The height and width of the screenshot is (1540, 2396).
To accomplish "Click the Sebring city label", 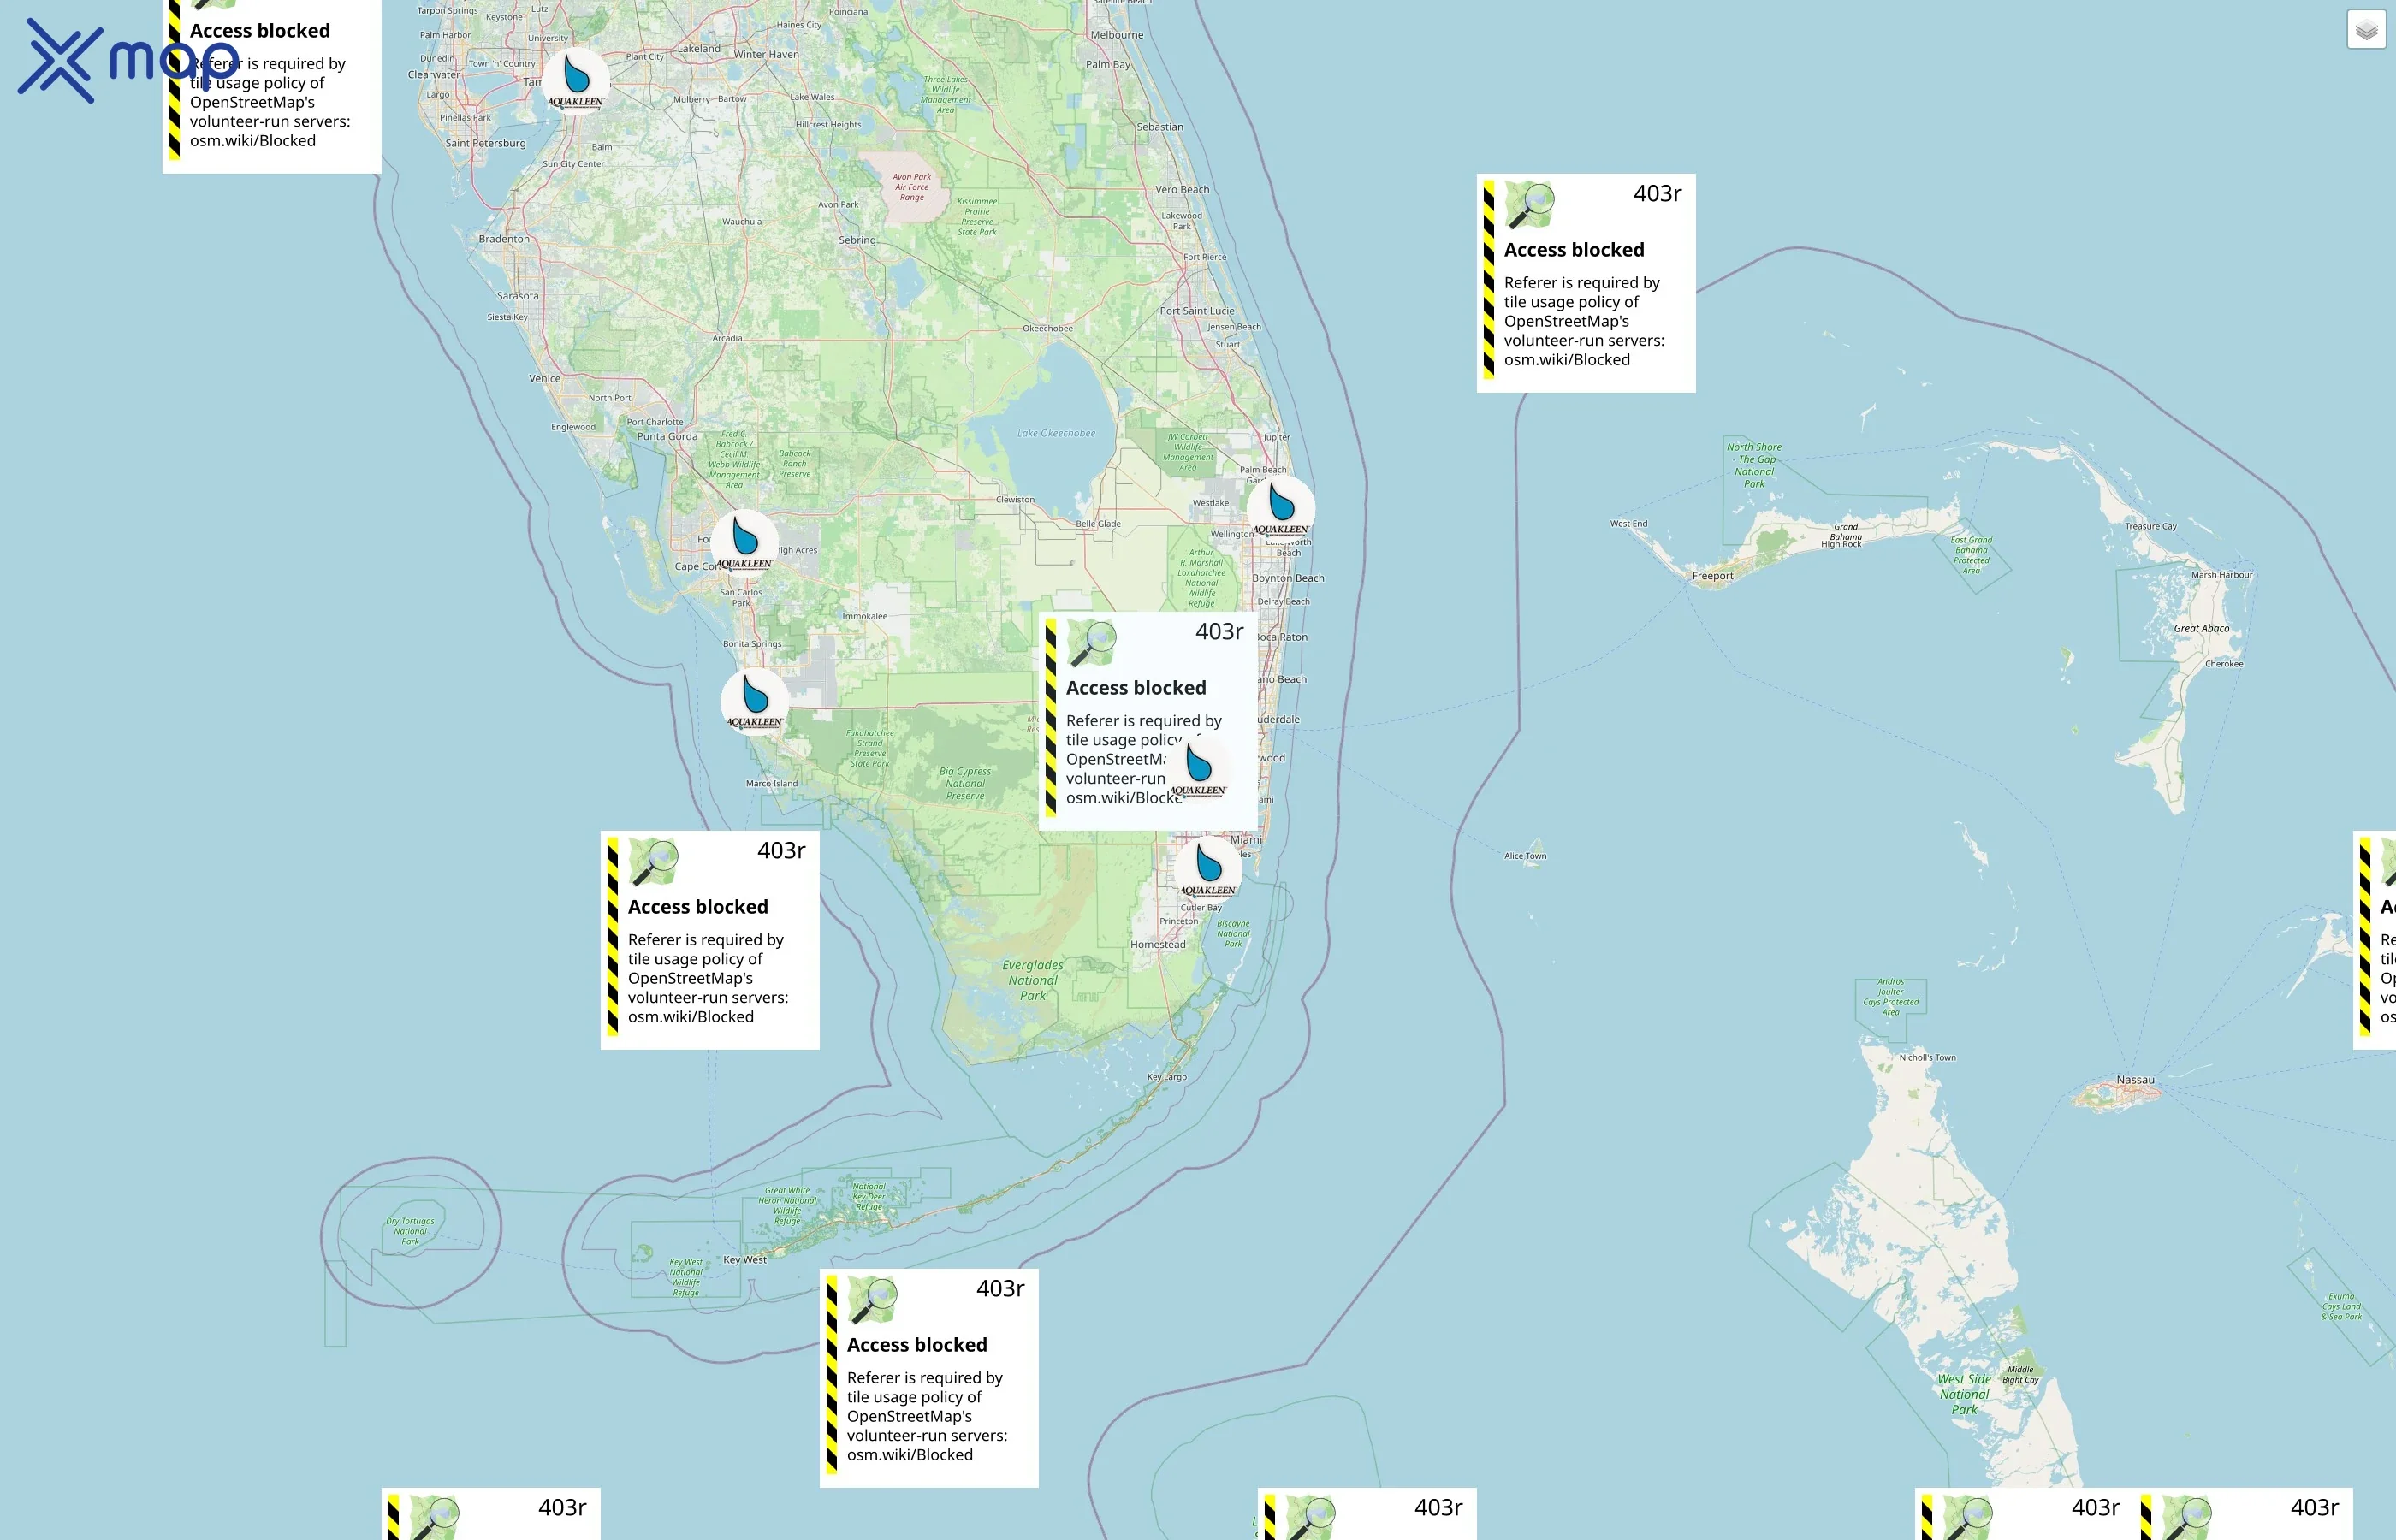I will pos(857,240).
